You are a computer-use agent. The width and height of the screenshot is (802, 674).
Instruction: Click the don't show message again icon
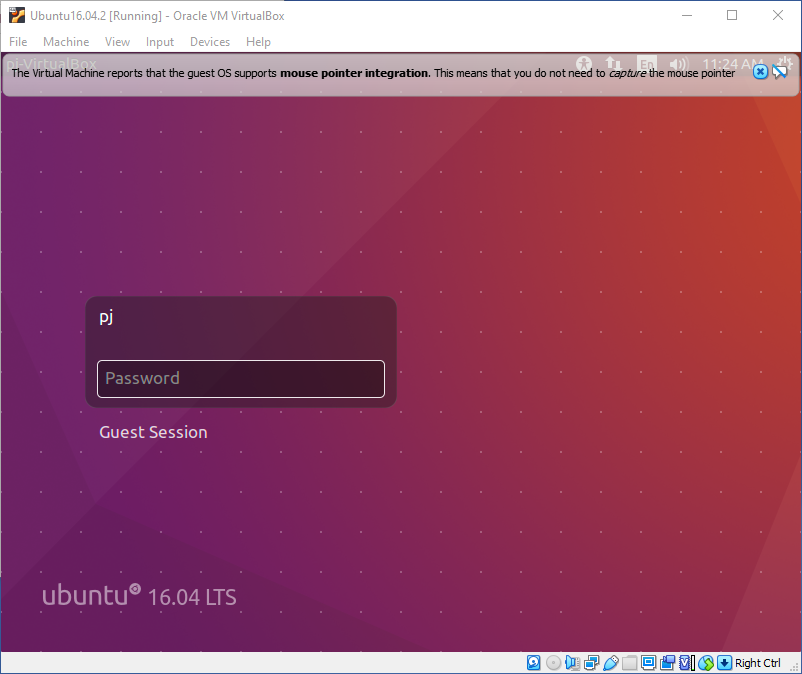coord(779,72)
